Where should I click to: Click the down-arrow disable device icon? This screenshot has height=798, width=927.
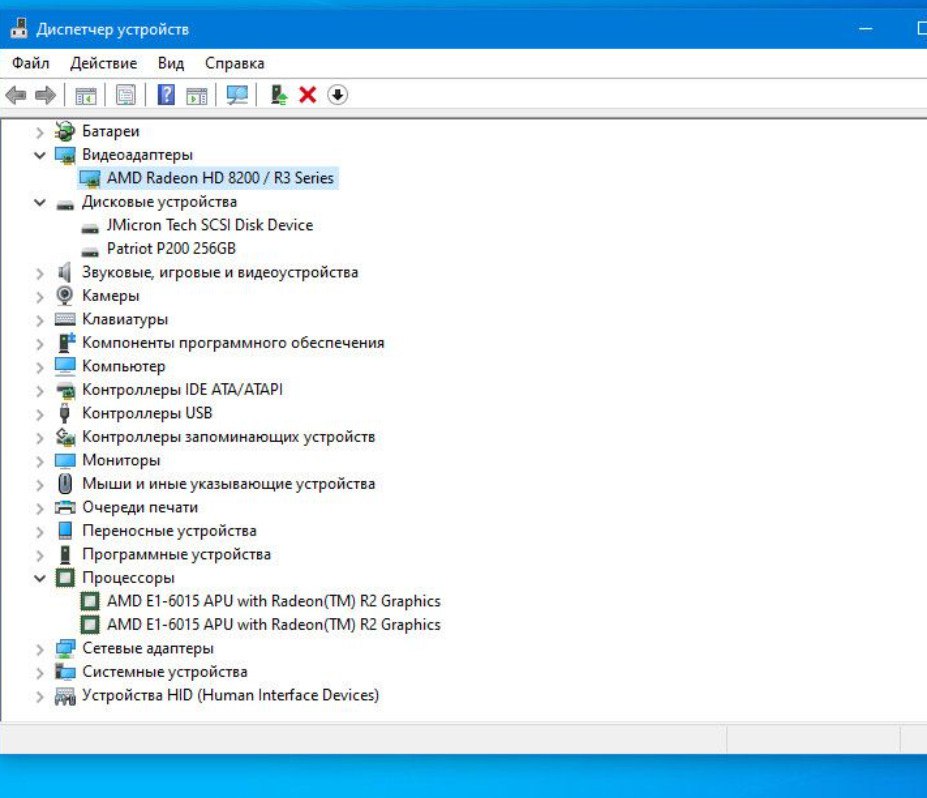click(x=338, y=95)
